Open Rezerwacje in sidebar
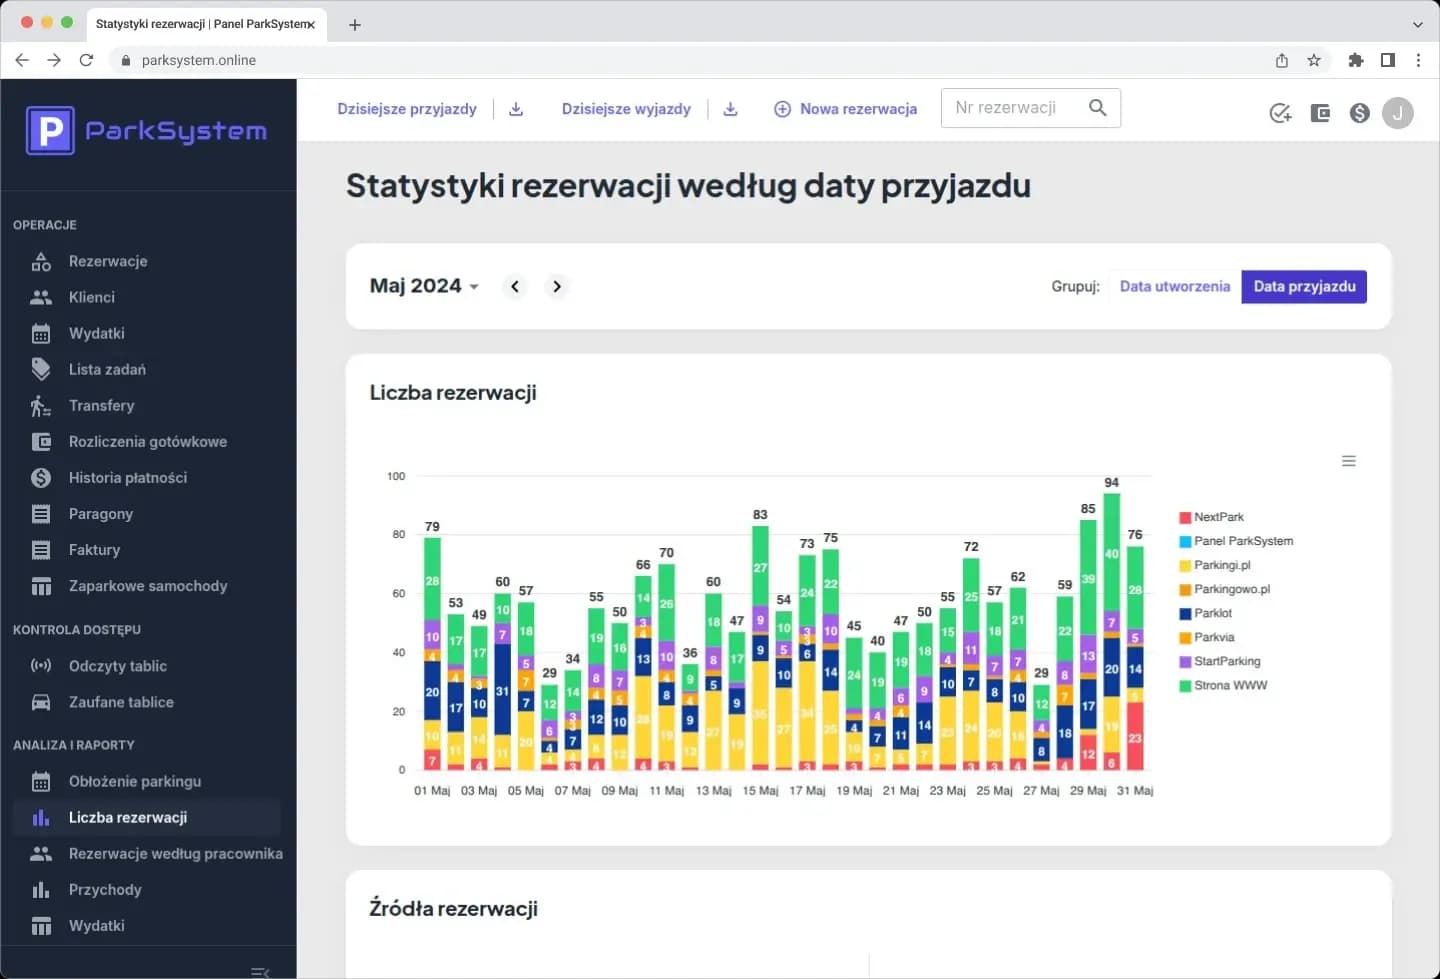 point(148,262)
